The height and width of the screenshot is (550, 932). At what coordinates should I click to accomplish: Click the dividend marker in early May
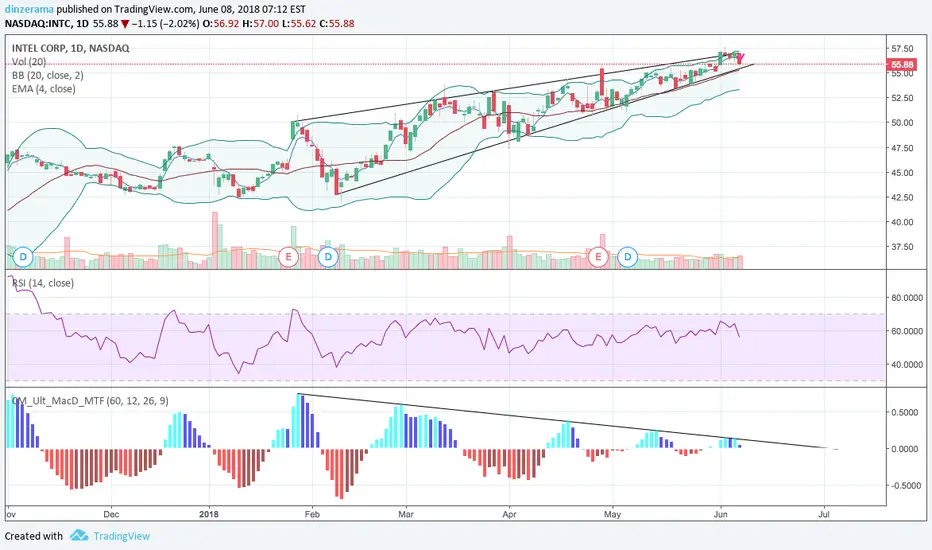[628, 257]
